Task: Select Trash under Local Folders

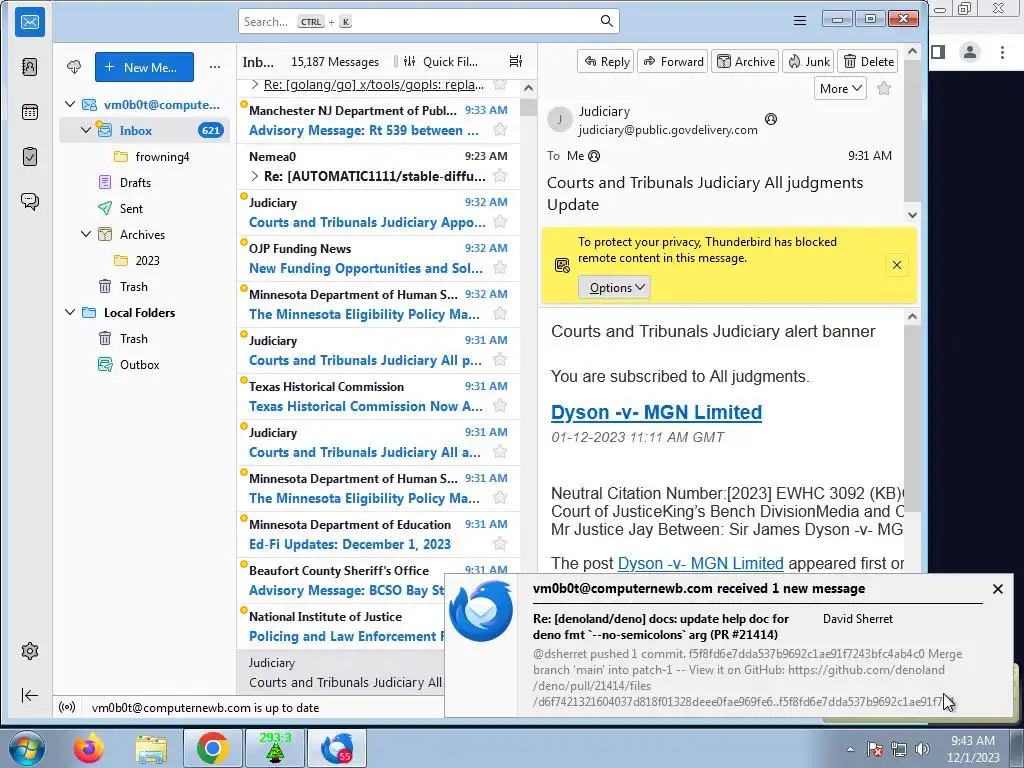Action: click(x=144, y=338)
